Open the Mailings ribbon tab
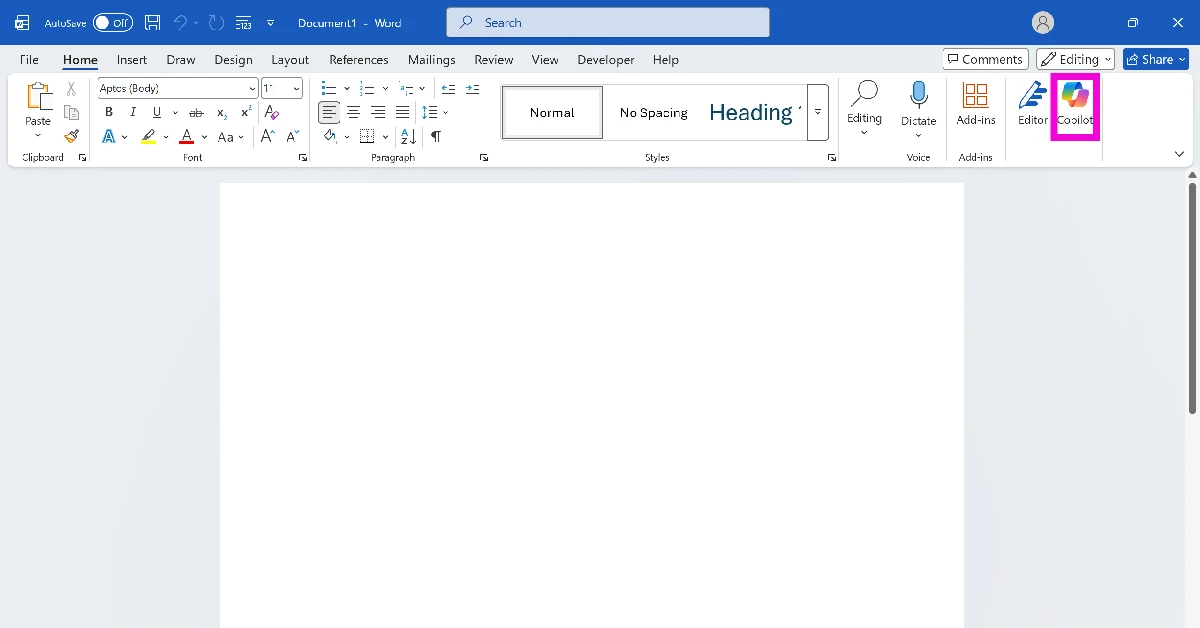Screen dimensions: 1200x628 coord(431,59)
